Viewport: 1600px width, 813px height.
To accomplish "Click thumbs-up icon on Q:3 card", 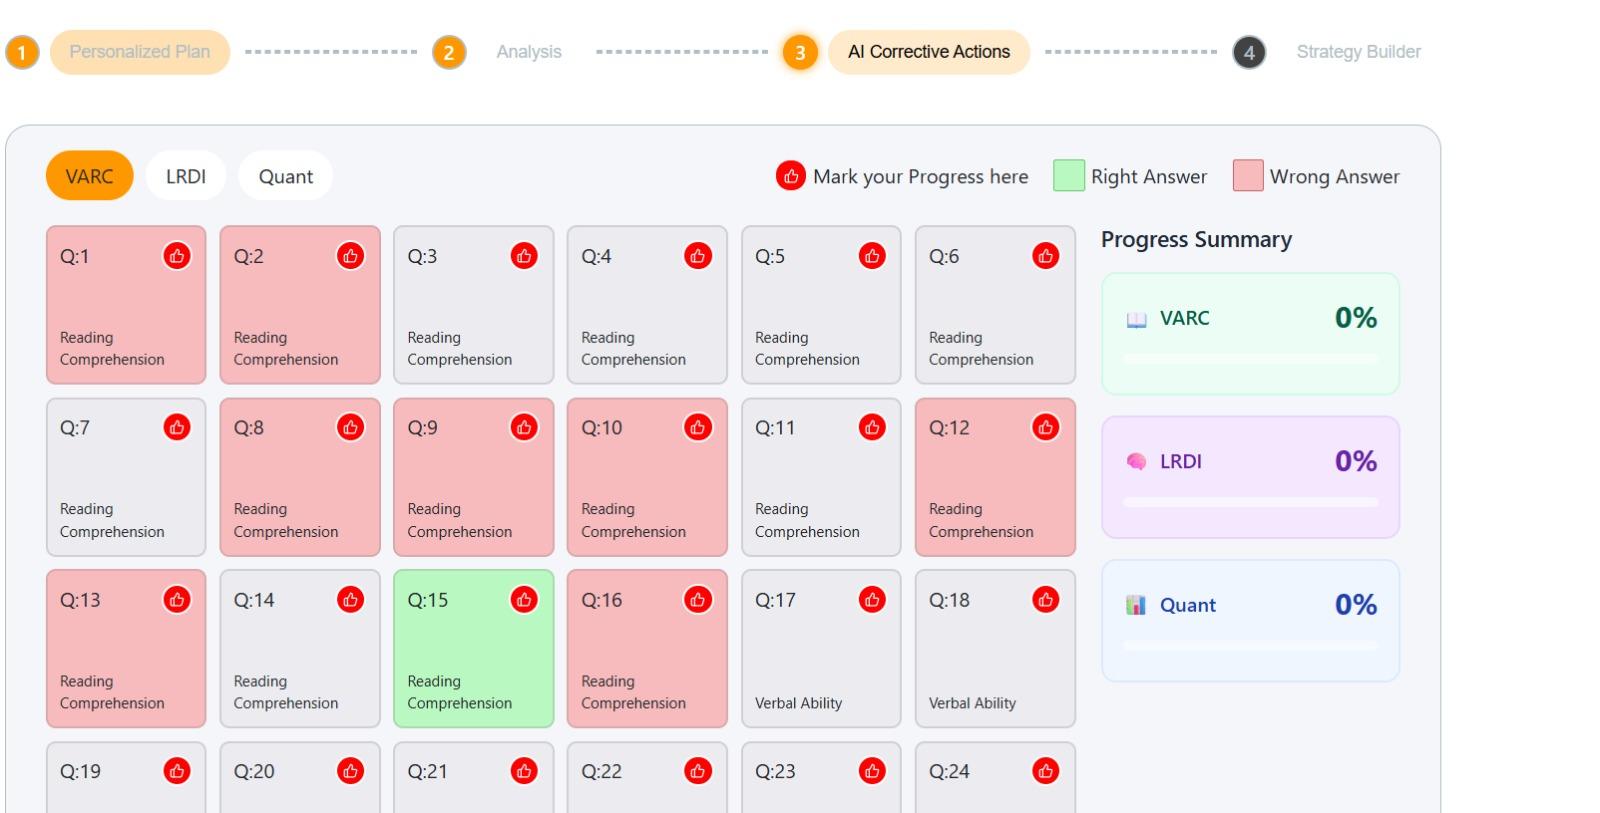I will click(x=524, y=256).
